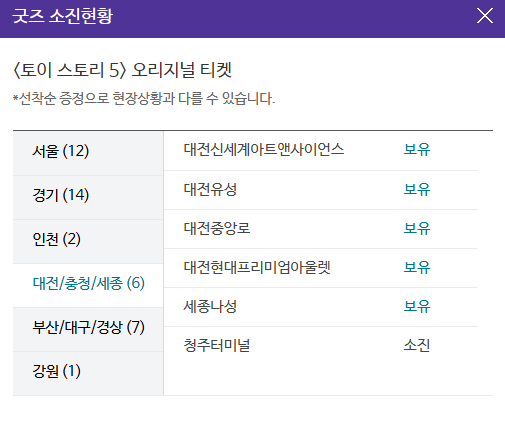Viewport: 505px width, 431px height.
Task: Select the 대전/충청/세종 (6) tab
Action: point(88,285)
